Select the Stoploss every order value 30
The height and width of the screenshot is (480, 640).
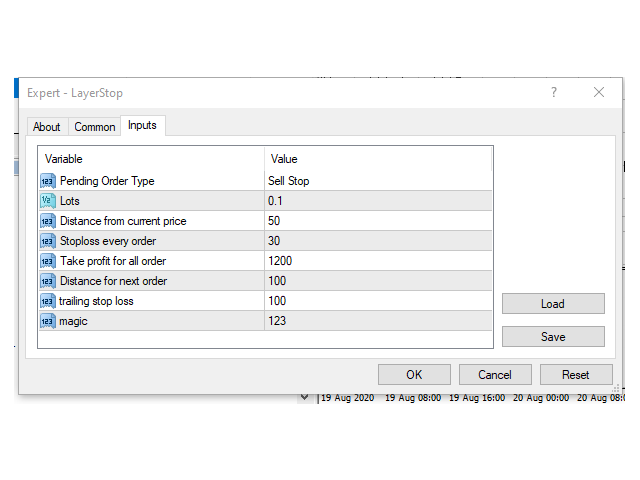tap(378, 241)
